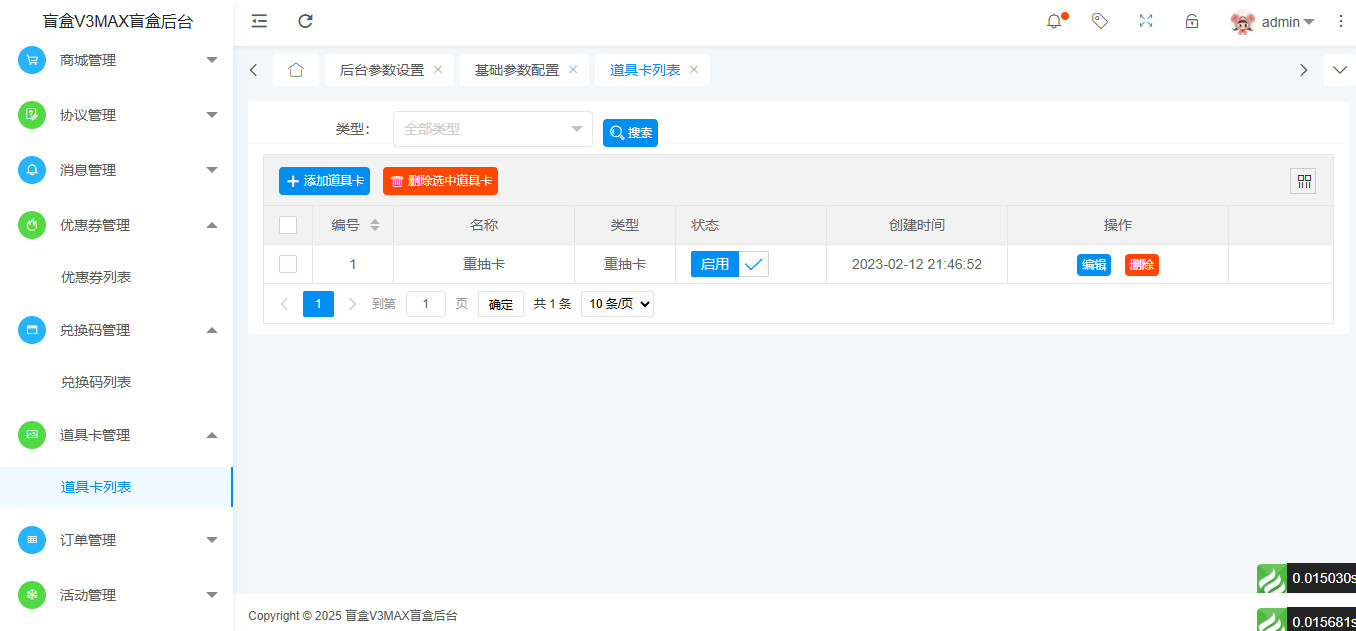Collapse the 兑换码管理 menu
The image size is (1356, 631).
(116, 330)
